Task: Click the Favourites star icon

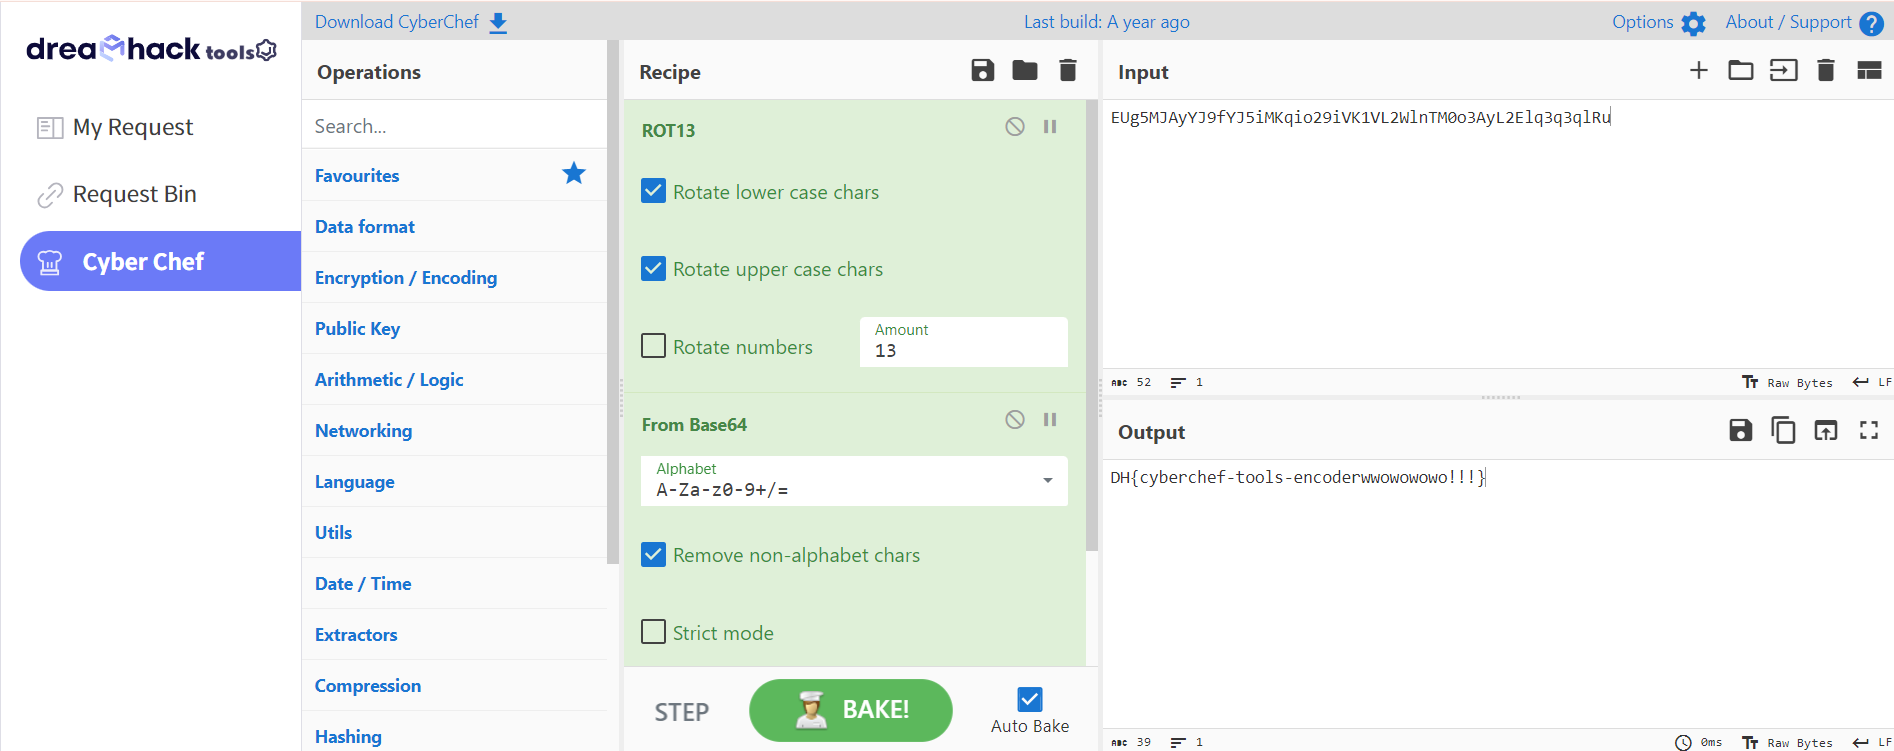Action: click(x=574, y=173)
